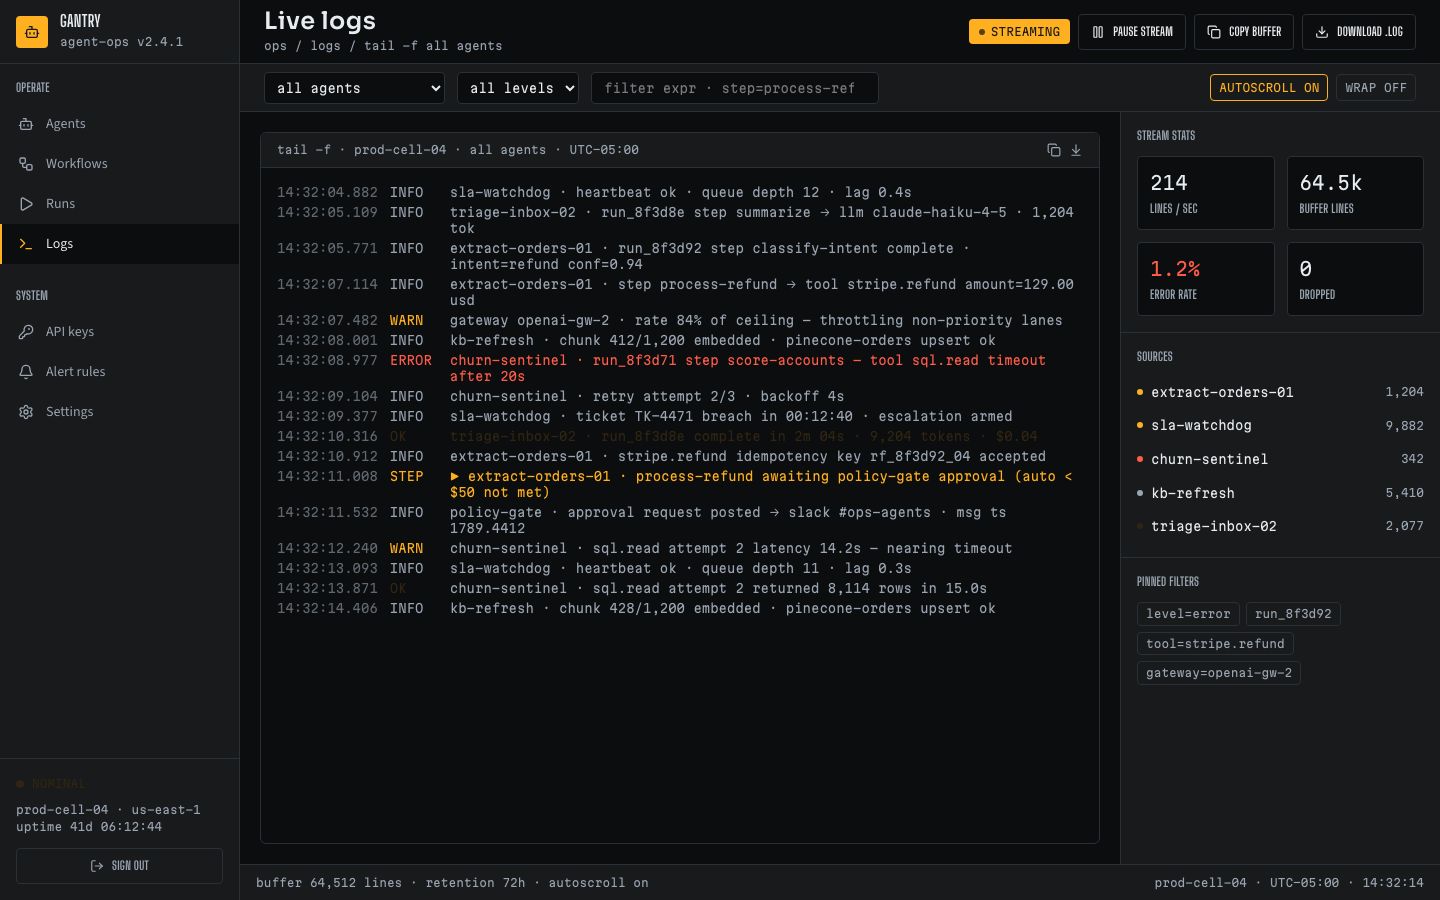Open Runs via its play icon
This screenshot has height=900, width=1440.
coord(26,204)
